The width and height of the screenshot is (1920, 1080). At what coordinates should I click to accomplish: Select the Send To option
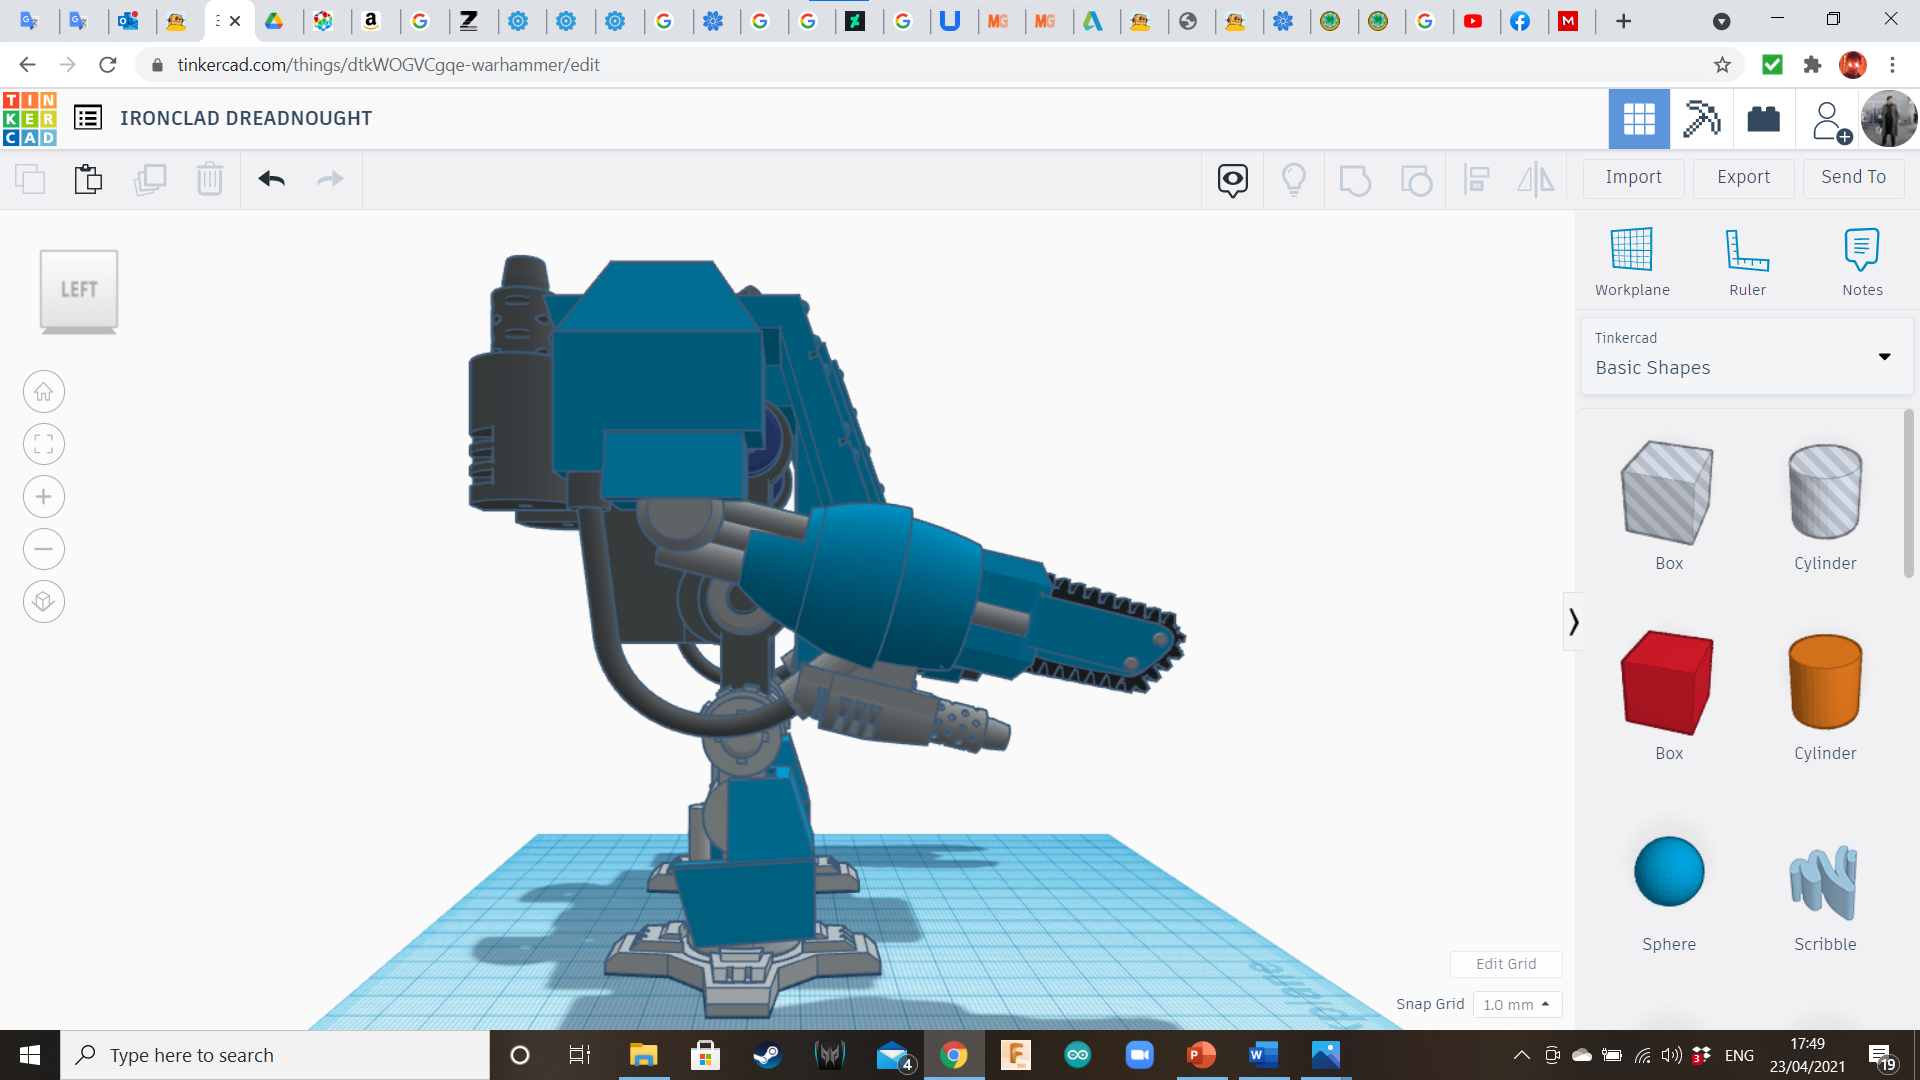[x=1853, y=177]
